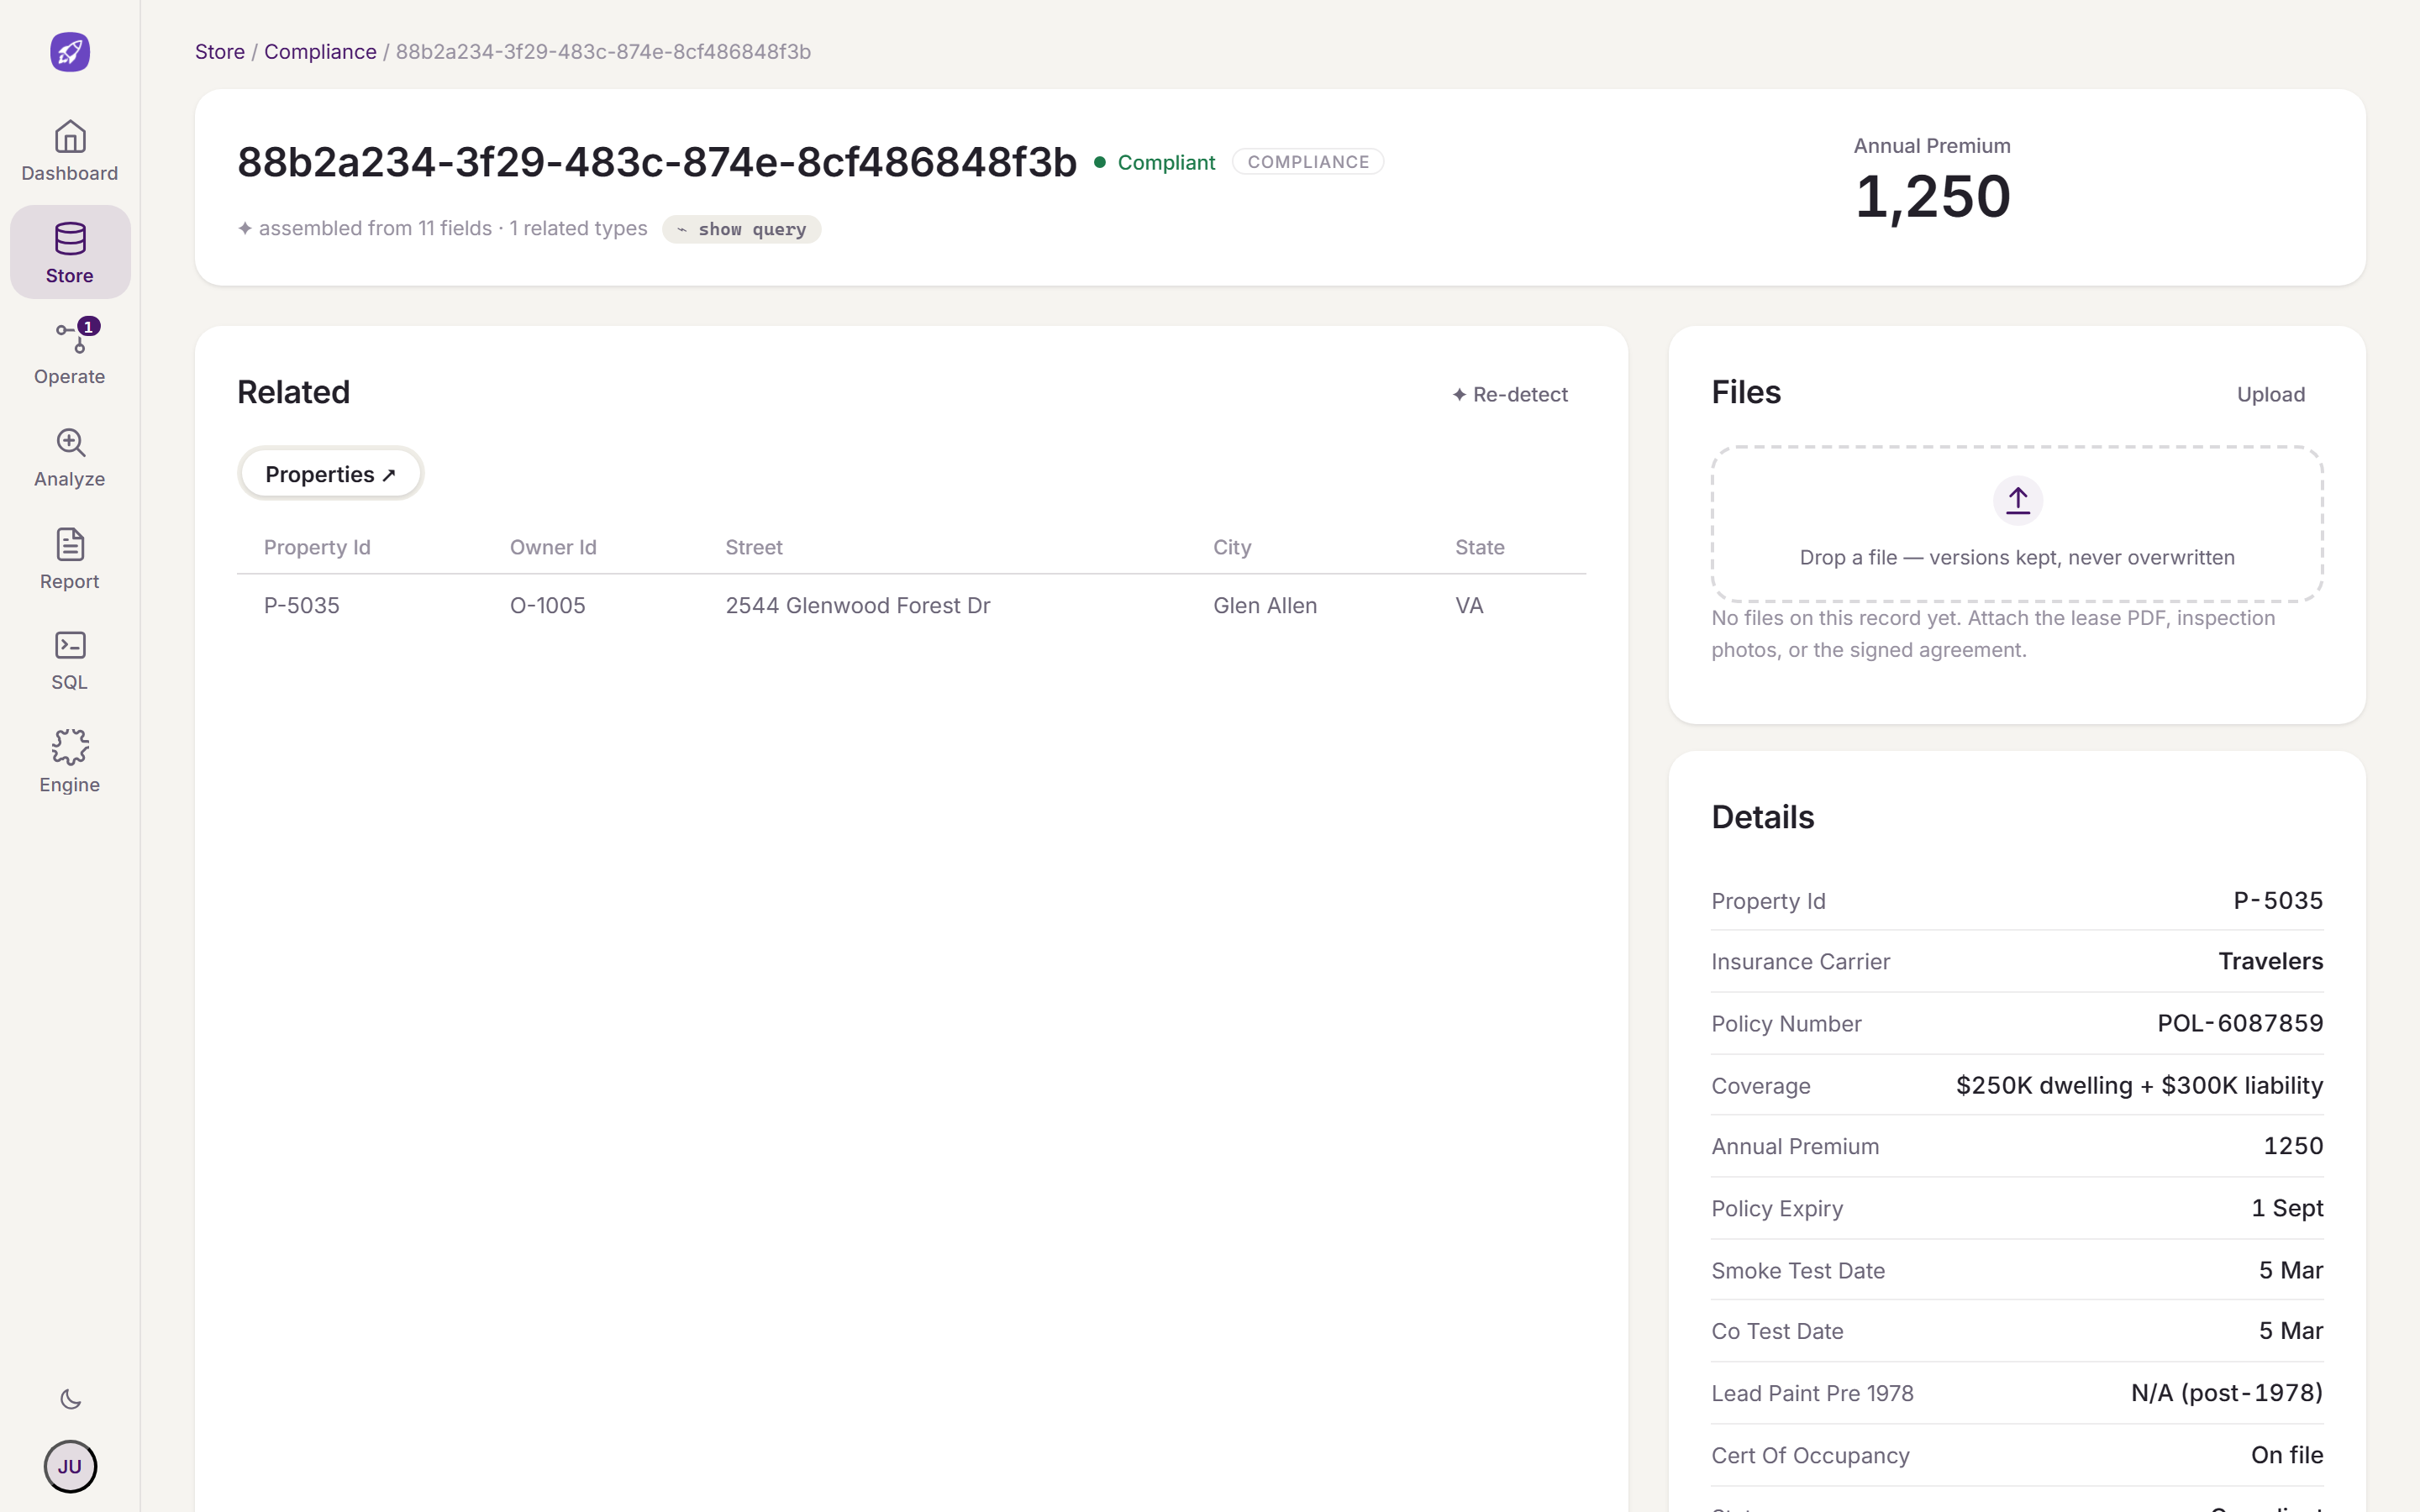Open the JU user avatar
The width and height of the screenshot is (2420, 1512).
(x=70, y=1466)
